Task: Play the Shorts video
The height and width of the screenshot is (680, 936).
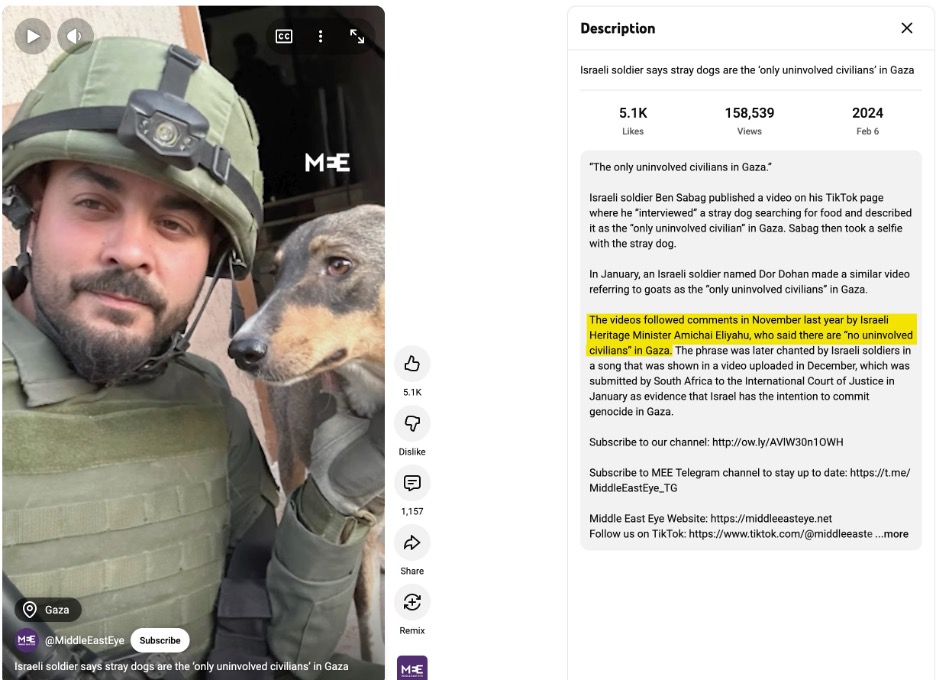Action: 32,36
